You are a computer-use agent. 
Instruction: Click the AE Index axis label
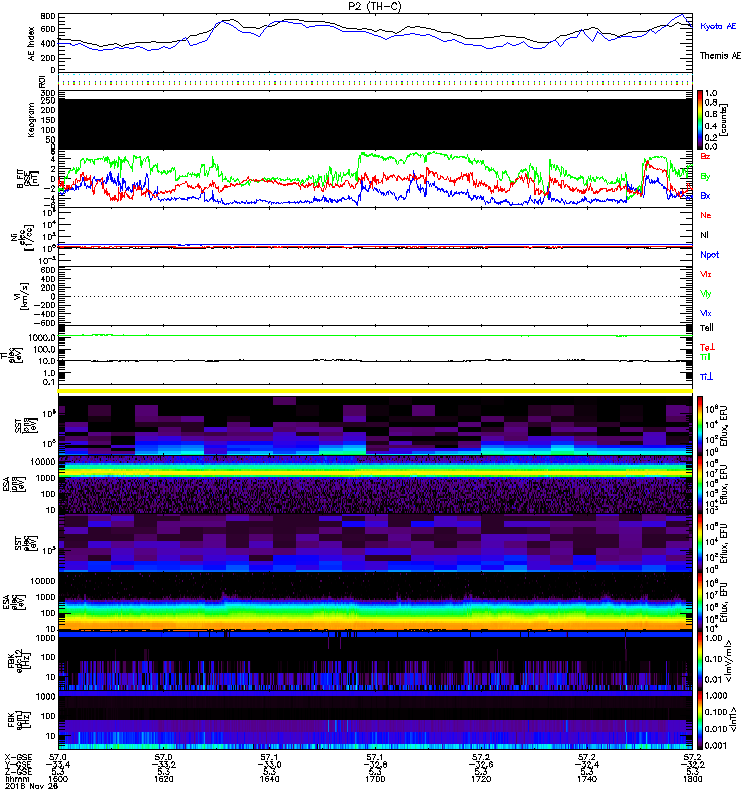[x=32, y=44]
